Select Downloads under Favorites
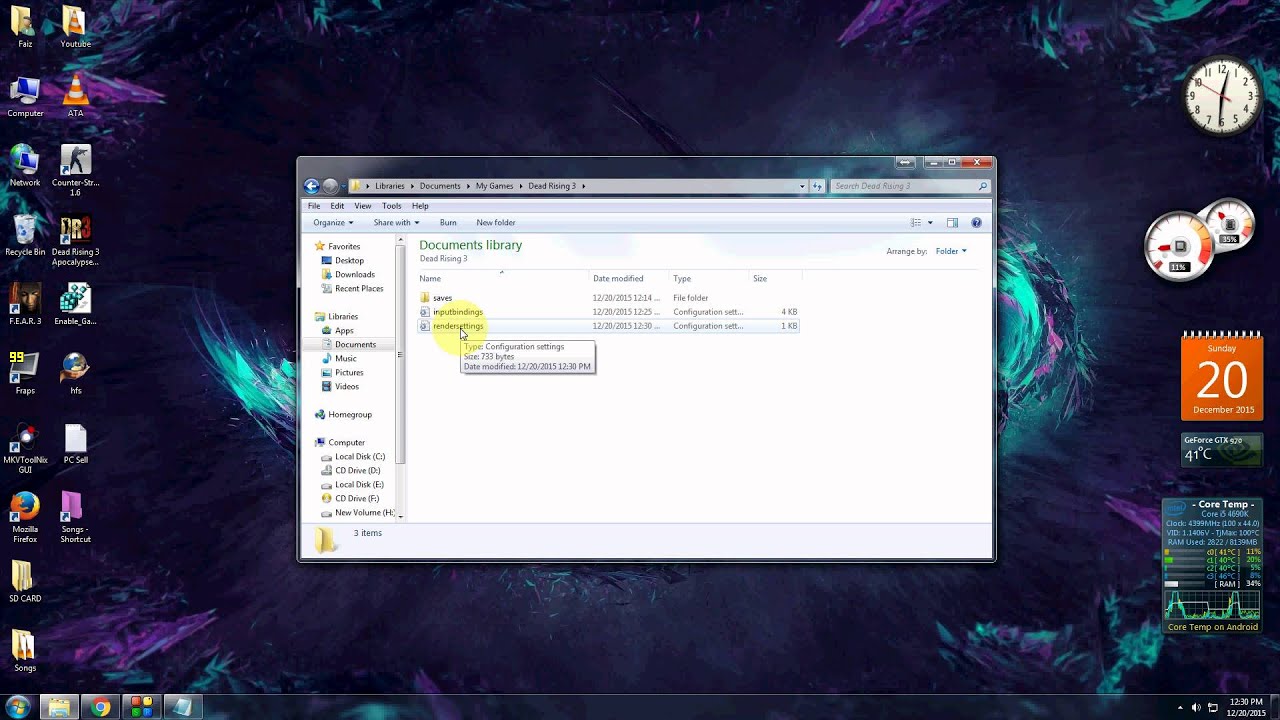 pos(354,275)
